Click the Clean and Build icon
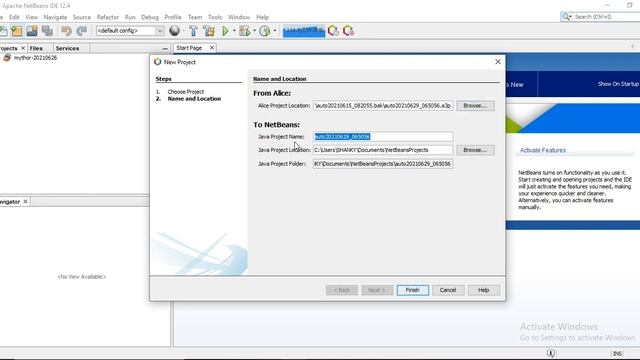Image resolution: width=640 pixels, height=360 pixels. coord(209,31)
